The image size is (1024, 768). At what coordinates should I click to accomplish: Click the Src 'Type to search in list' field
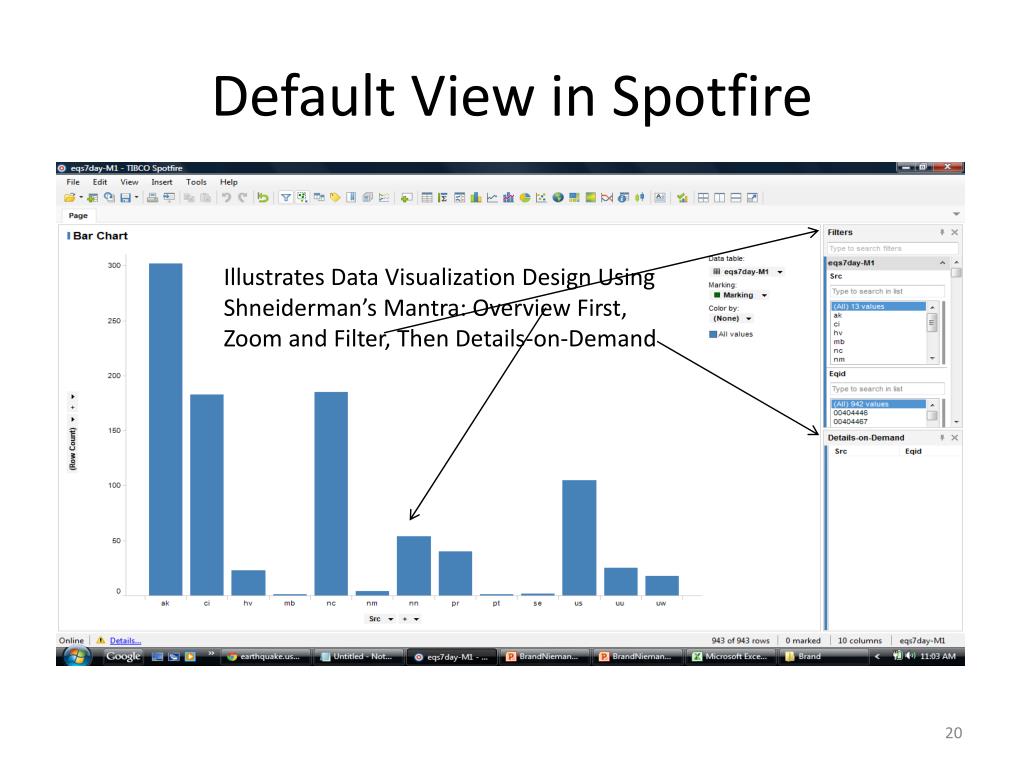click(x=887, y=291)
